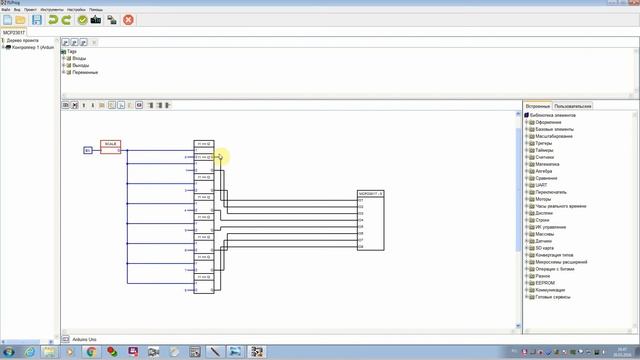The image size is (640, 360).
Task: Select the SD карта library folder
Action: pyautogui.click(x=544, y=248)
